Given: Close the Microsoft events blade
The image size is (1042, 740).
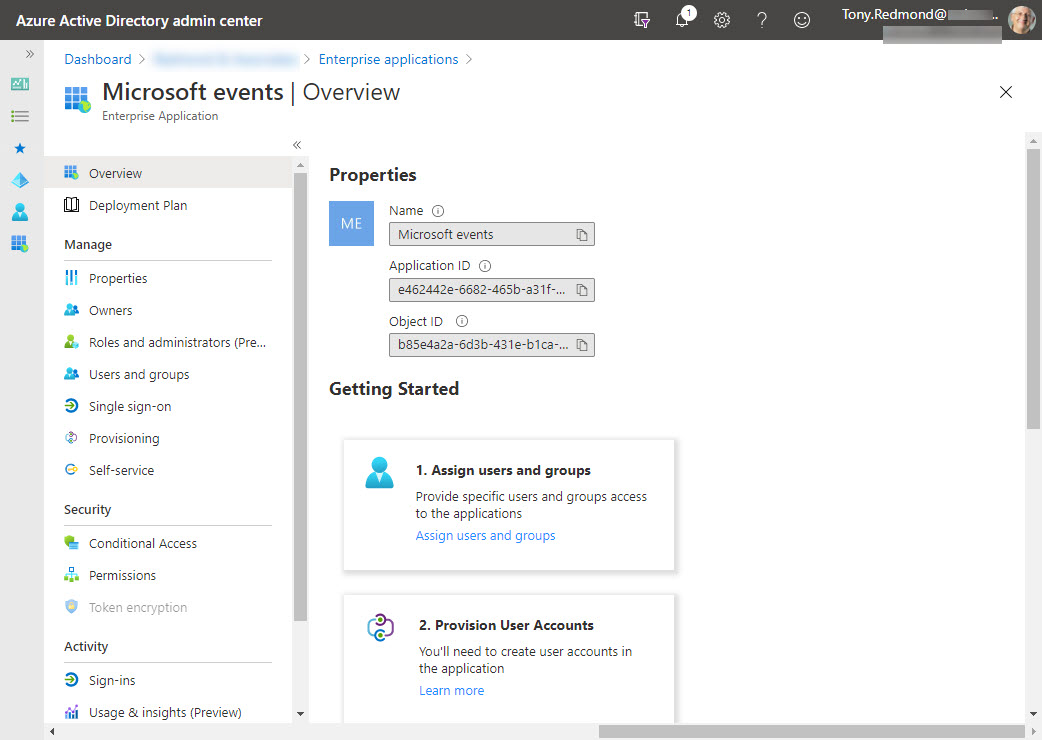Looking at the screenshot, I should point(1005,92).
